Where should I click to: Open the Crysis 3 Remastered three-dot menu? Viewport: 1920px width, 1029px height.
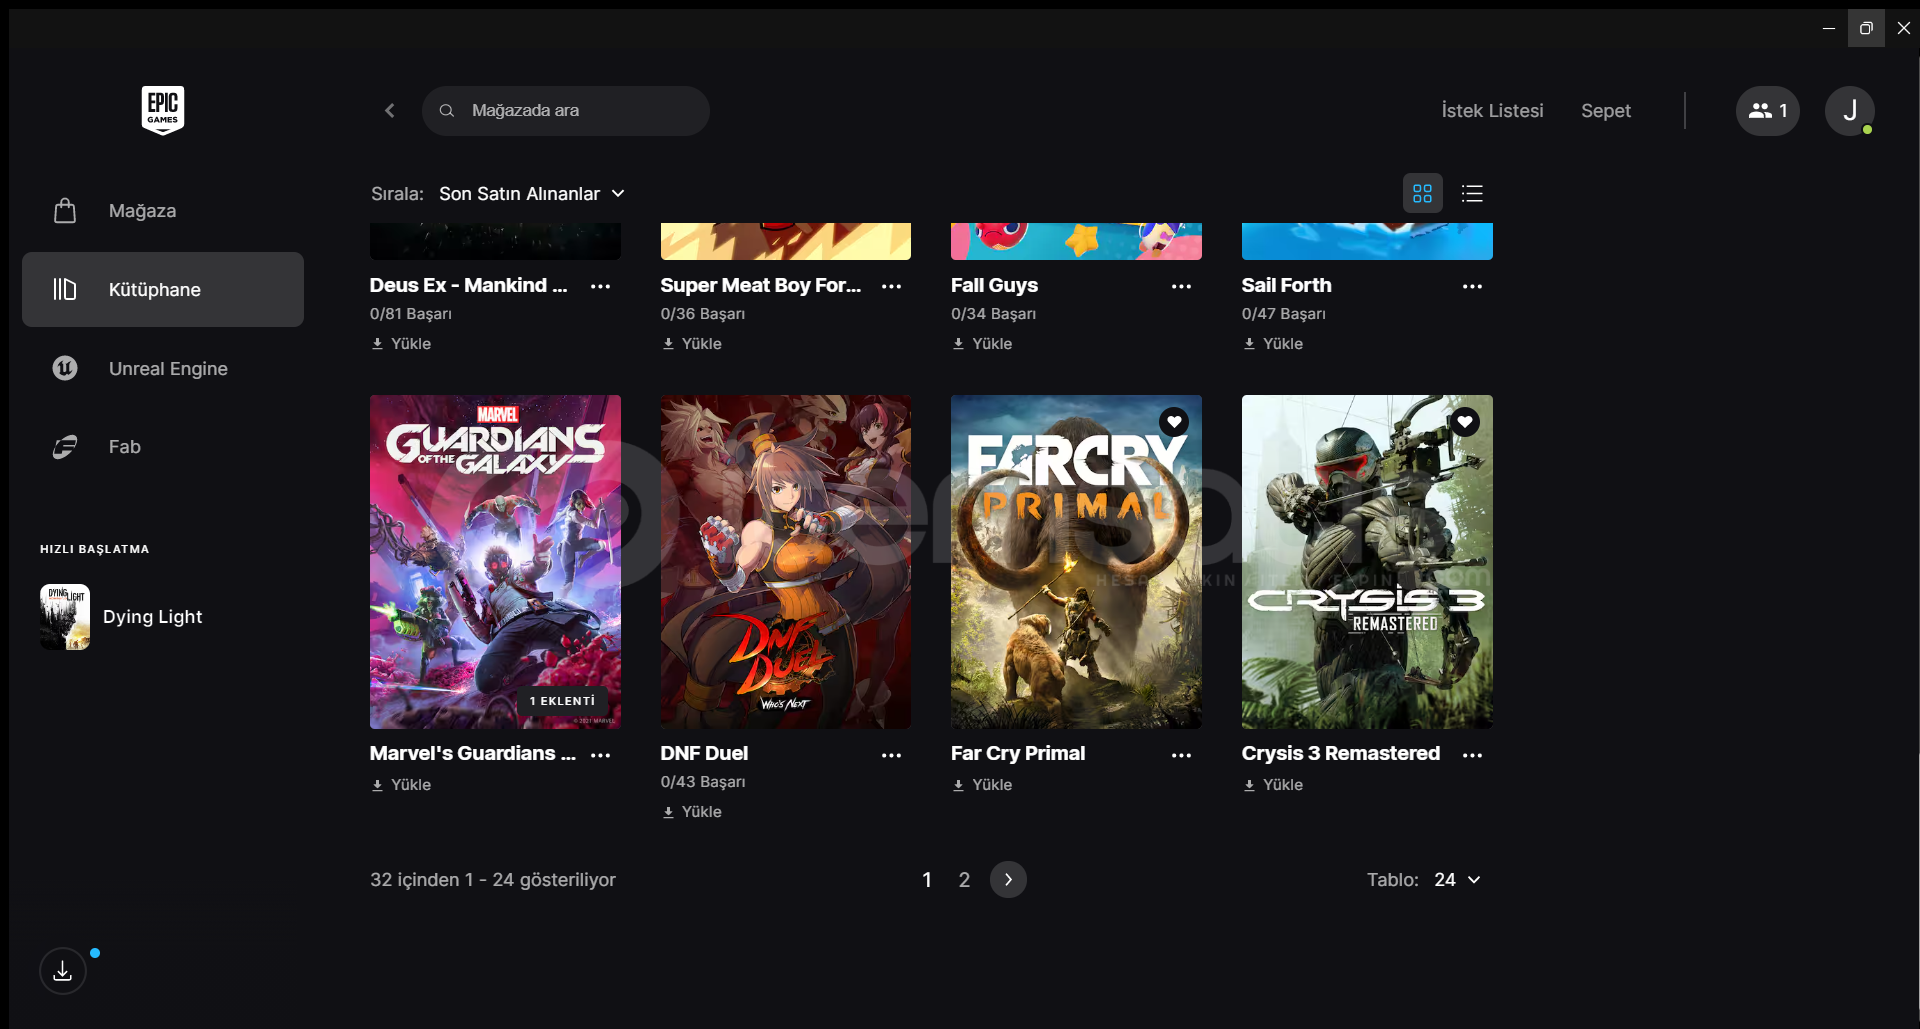pyautogui.click(x=1472, y=755)
